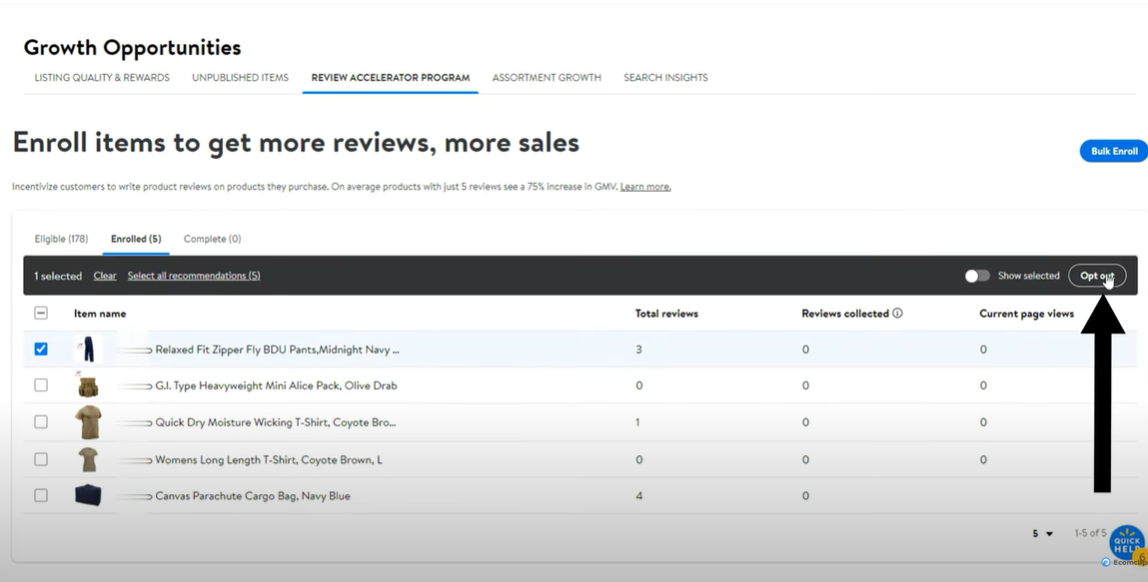Click the Current page views column header
Screen dimensions: 1148x582
click(x=1026, y=313)
